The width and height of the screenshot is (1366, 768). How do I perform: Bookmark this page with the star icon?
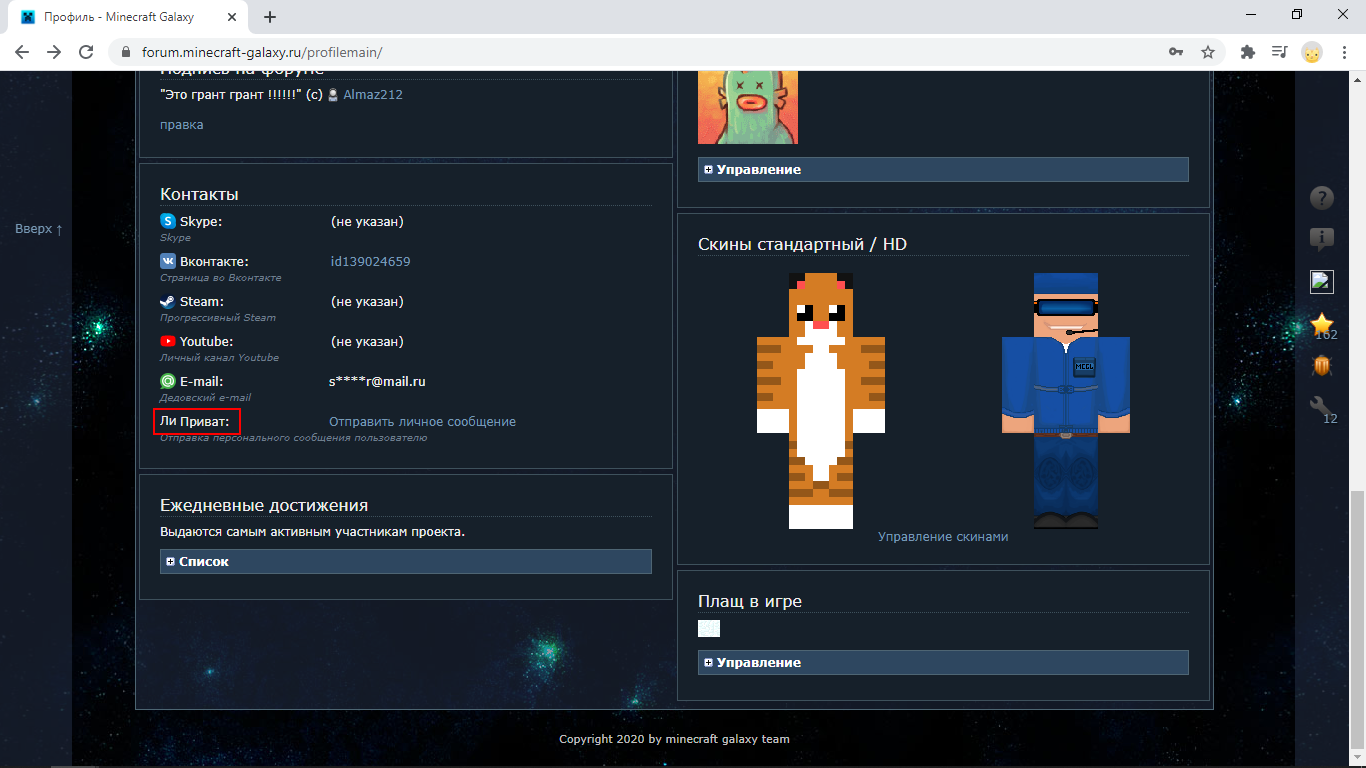coord(1208,52)
